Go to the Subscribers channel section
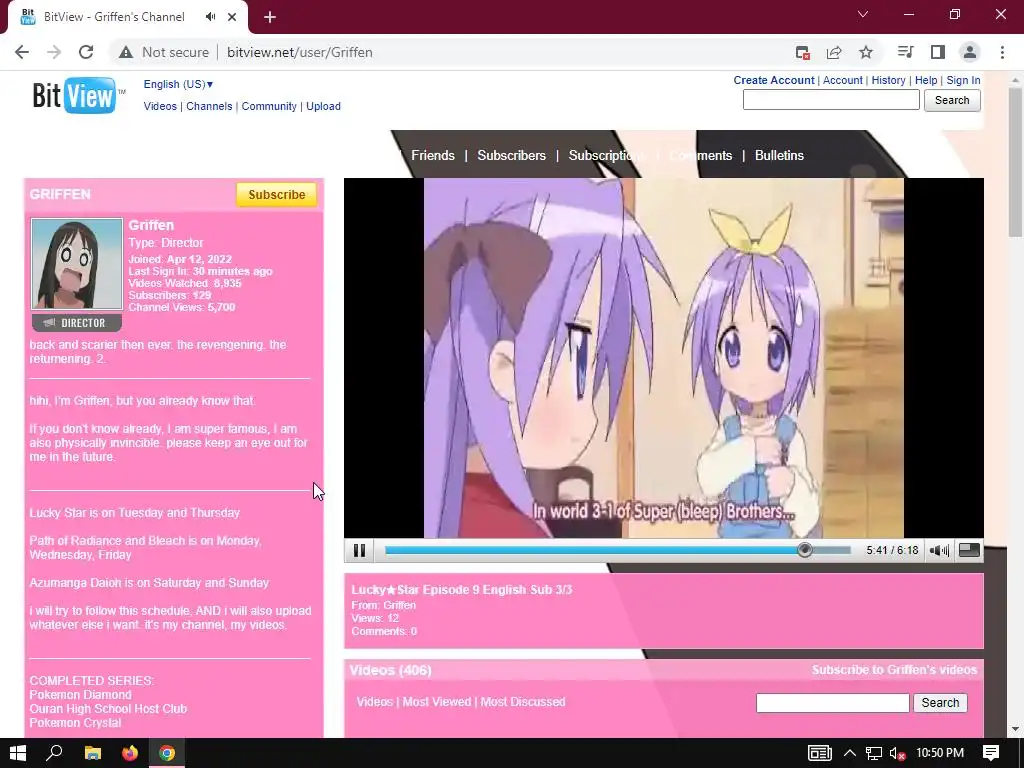The height and width of the screenshot is (768, 1024). pyautogui.click(x=511, y=155)
